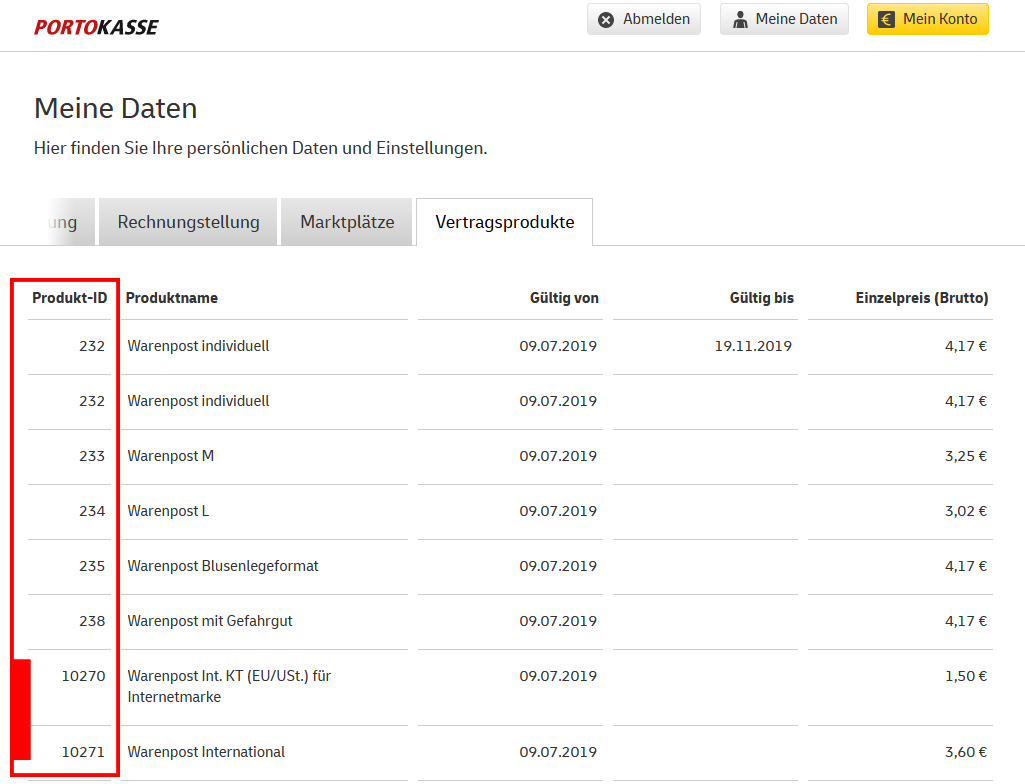Click the Gültig bis column header
Image resolution: width=1025 pixels, height=784 pixels.
point(762,298)
